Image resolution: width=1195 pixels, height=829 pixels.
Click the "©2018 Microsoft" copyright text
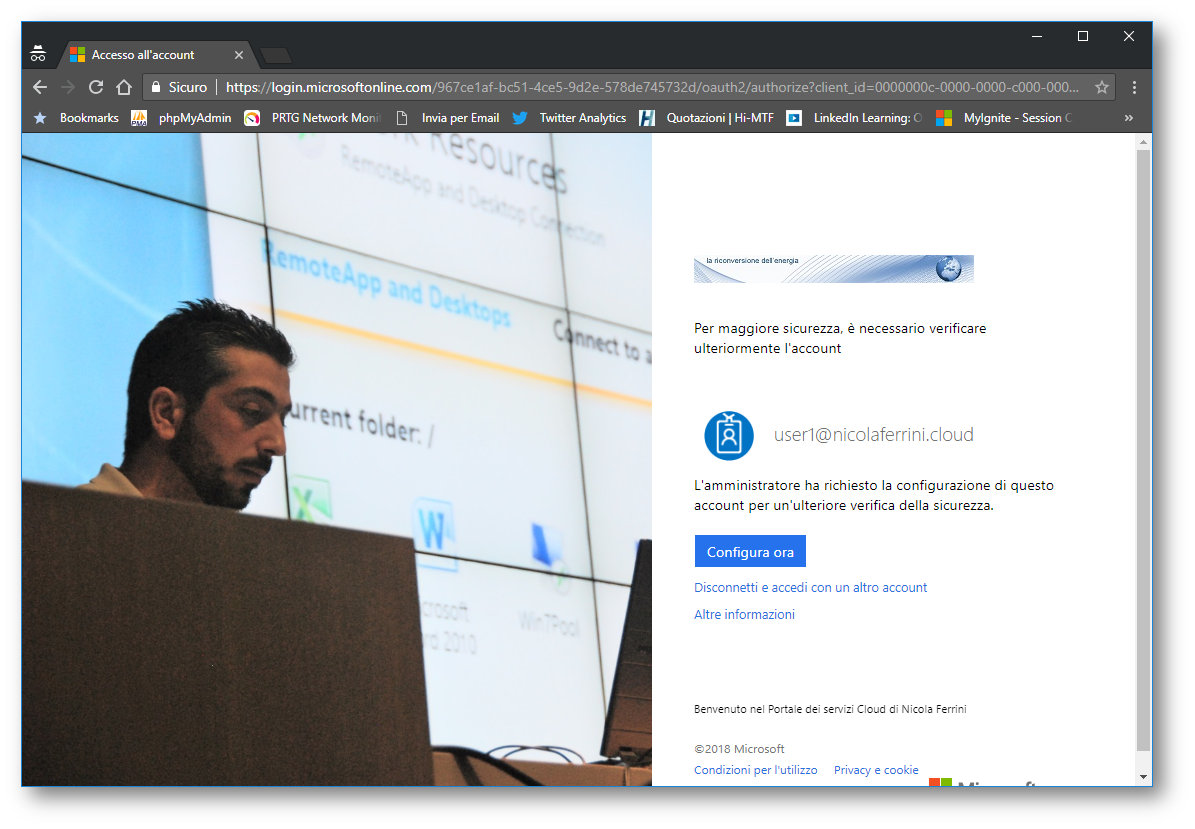(738, 749)
